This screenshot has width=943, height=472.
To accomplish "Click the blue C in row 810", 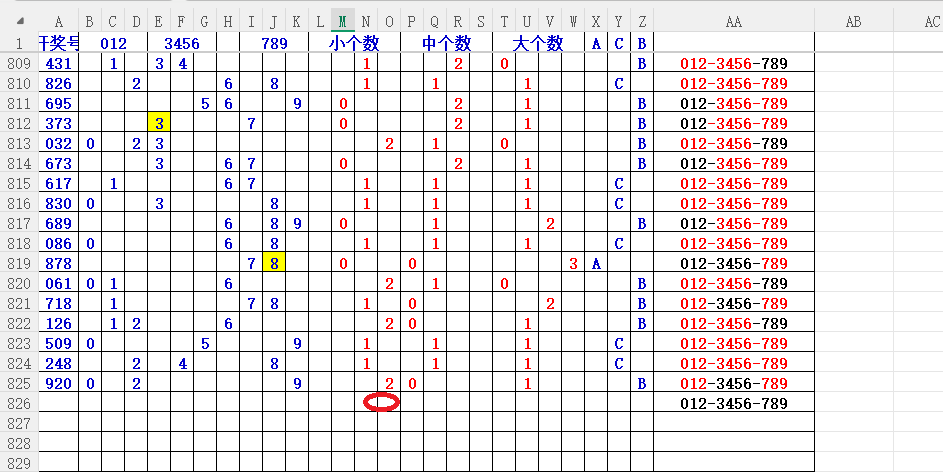I will click(x=619, y=84).
